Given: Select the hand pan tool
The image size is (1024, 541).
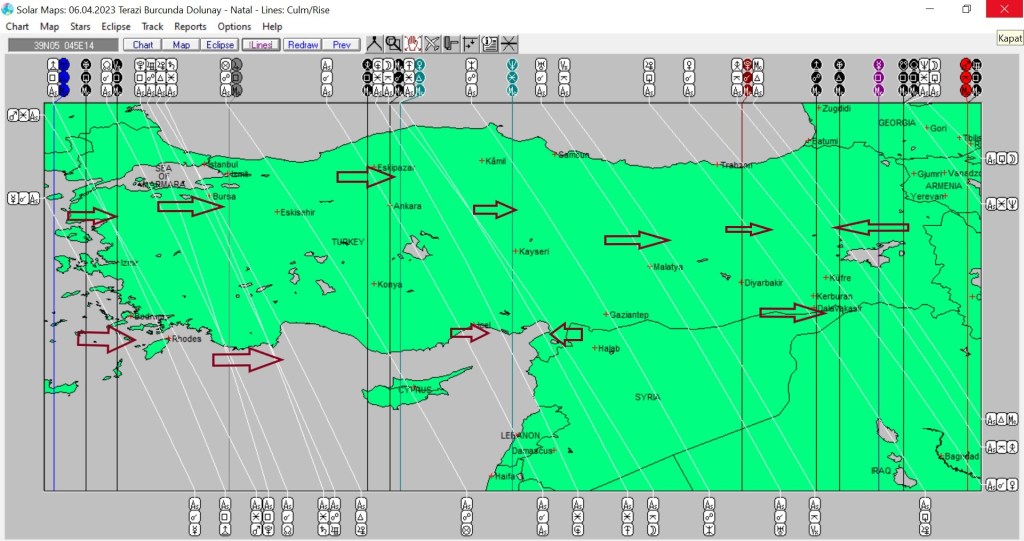Looking at the screenshot, I should (413, 44).
